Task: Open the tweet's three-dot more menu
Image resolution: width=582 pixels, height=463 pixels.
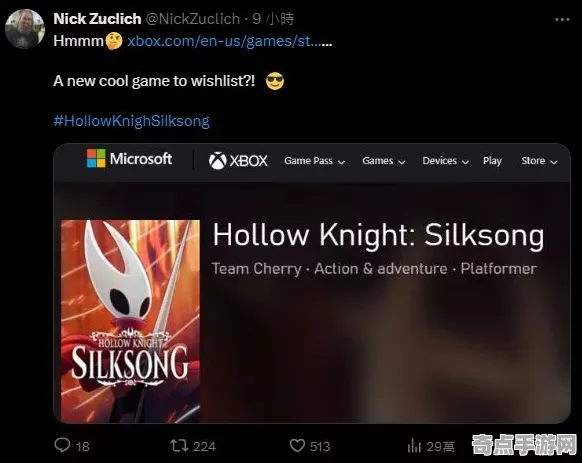Action: (x=562, y=19)
